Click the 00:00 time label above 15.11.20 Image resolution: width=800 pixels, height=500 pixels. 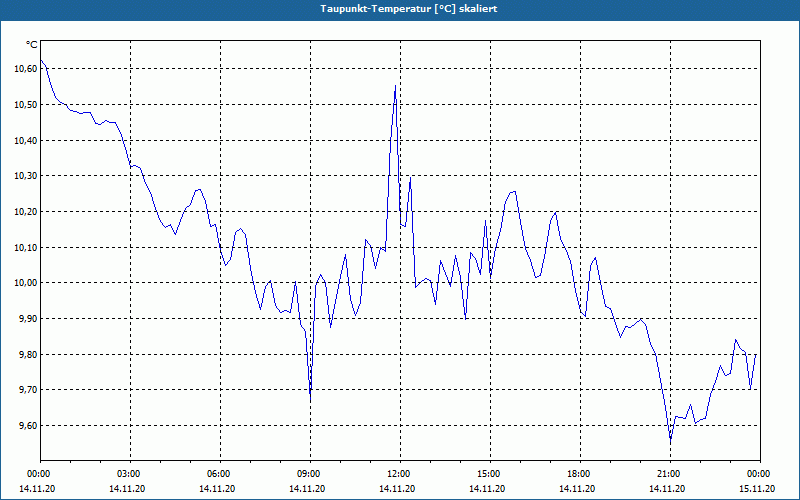(760, 474)
